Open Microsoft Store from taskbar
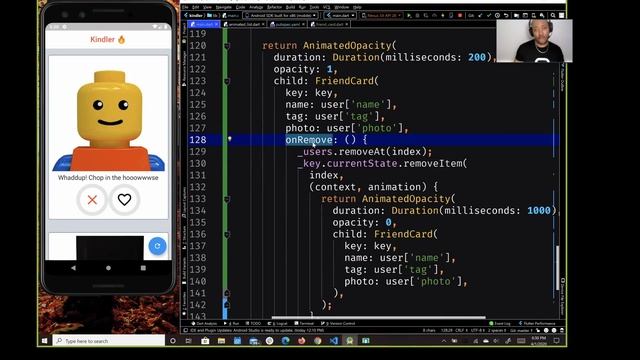Screen dimensions: 640x360 (x=205, y=340)
